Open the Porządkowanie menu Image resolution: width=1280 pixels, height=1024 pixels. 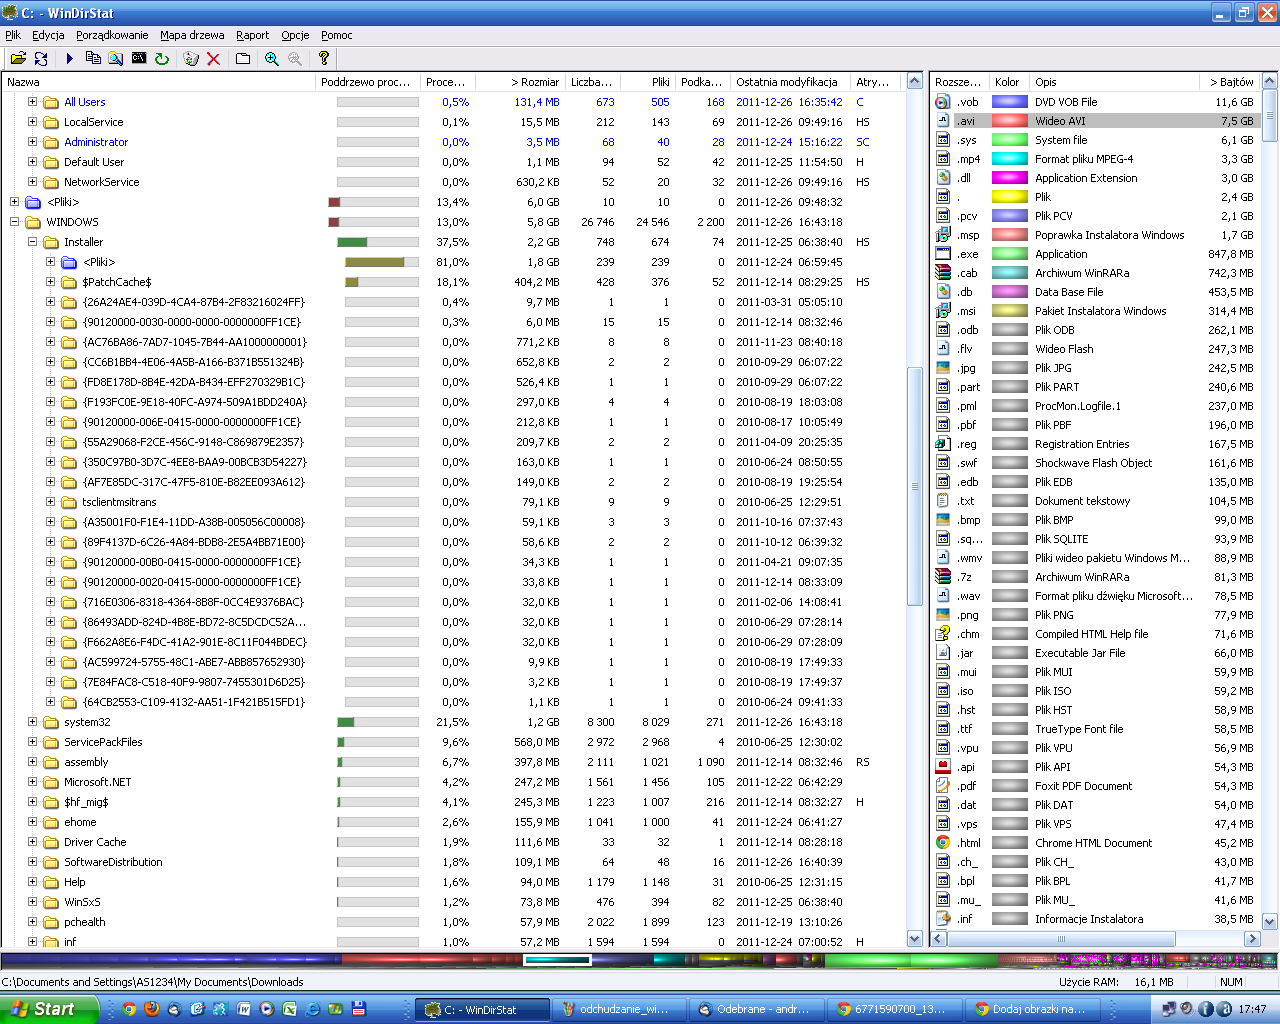click(112, 35)
